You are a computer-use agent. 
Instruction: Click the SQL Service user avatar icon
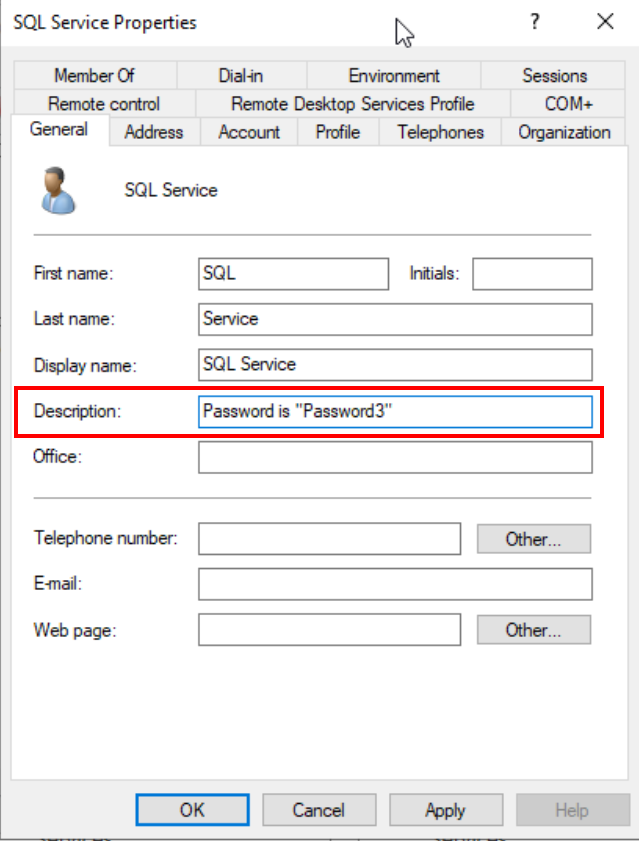click(59, 190)
